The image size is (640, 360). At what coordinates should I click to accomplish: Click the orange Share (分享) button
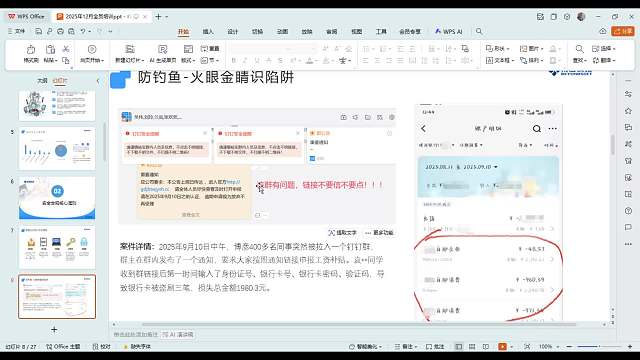coord(622,31)
